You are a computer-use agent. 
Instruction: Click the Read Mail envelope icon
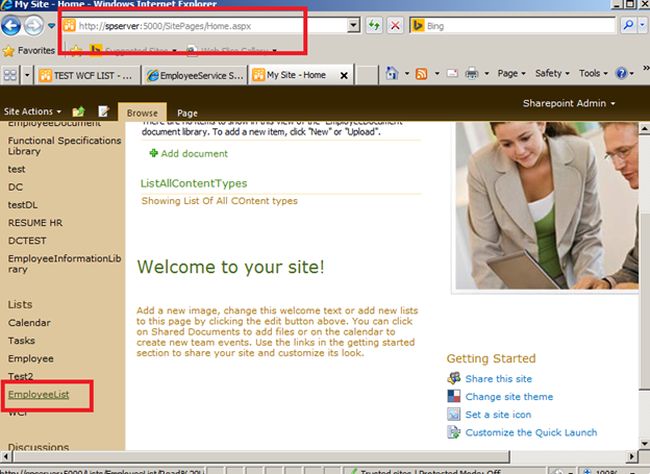click(x=453, y=73)
